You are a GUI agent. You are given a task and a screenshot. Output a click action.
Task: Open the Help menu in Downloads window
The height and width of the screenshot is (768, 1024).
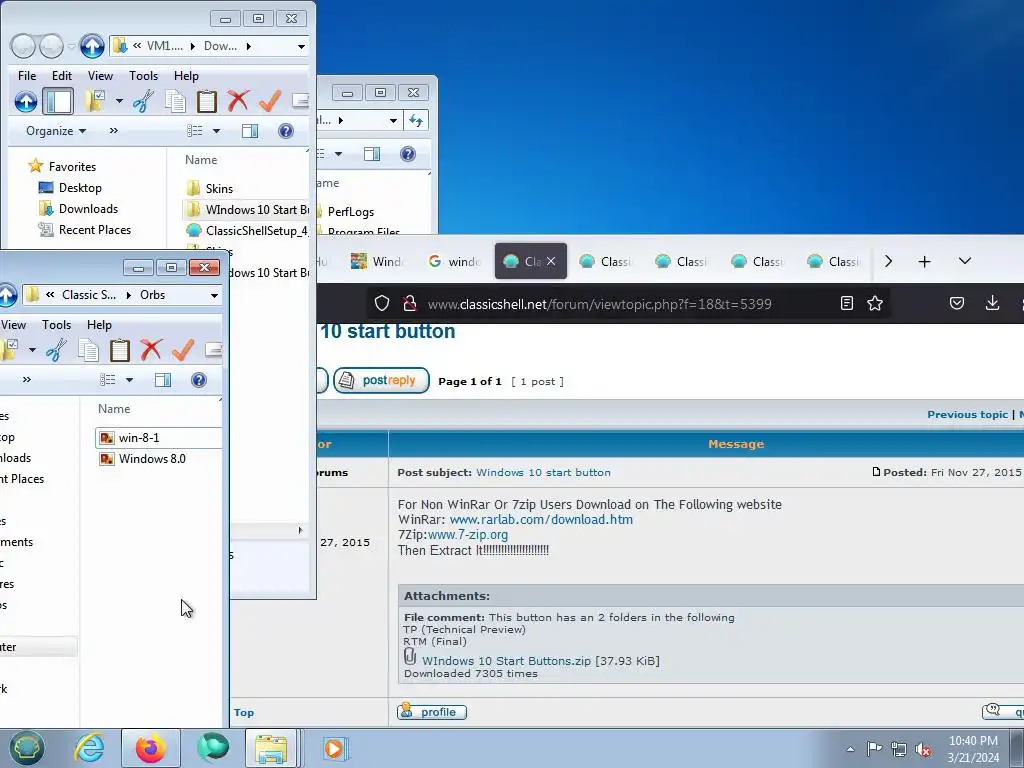[186, 76]
